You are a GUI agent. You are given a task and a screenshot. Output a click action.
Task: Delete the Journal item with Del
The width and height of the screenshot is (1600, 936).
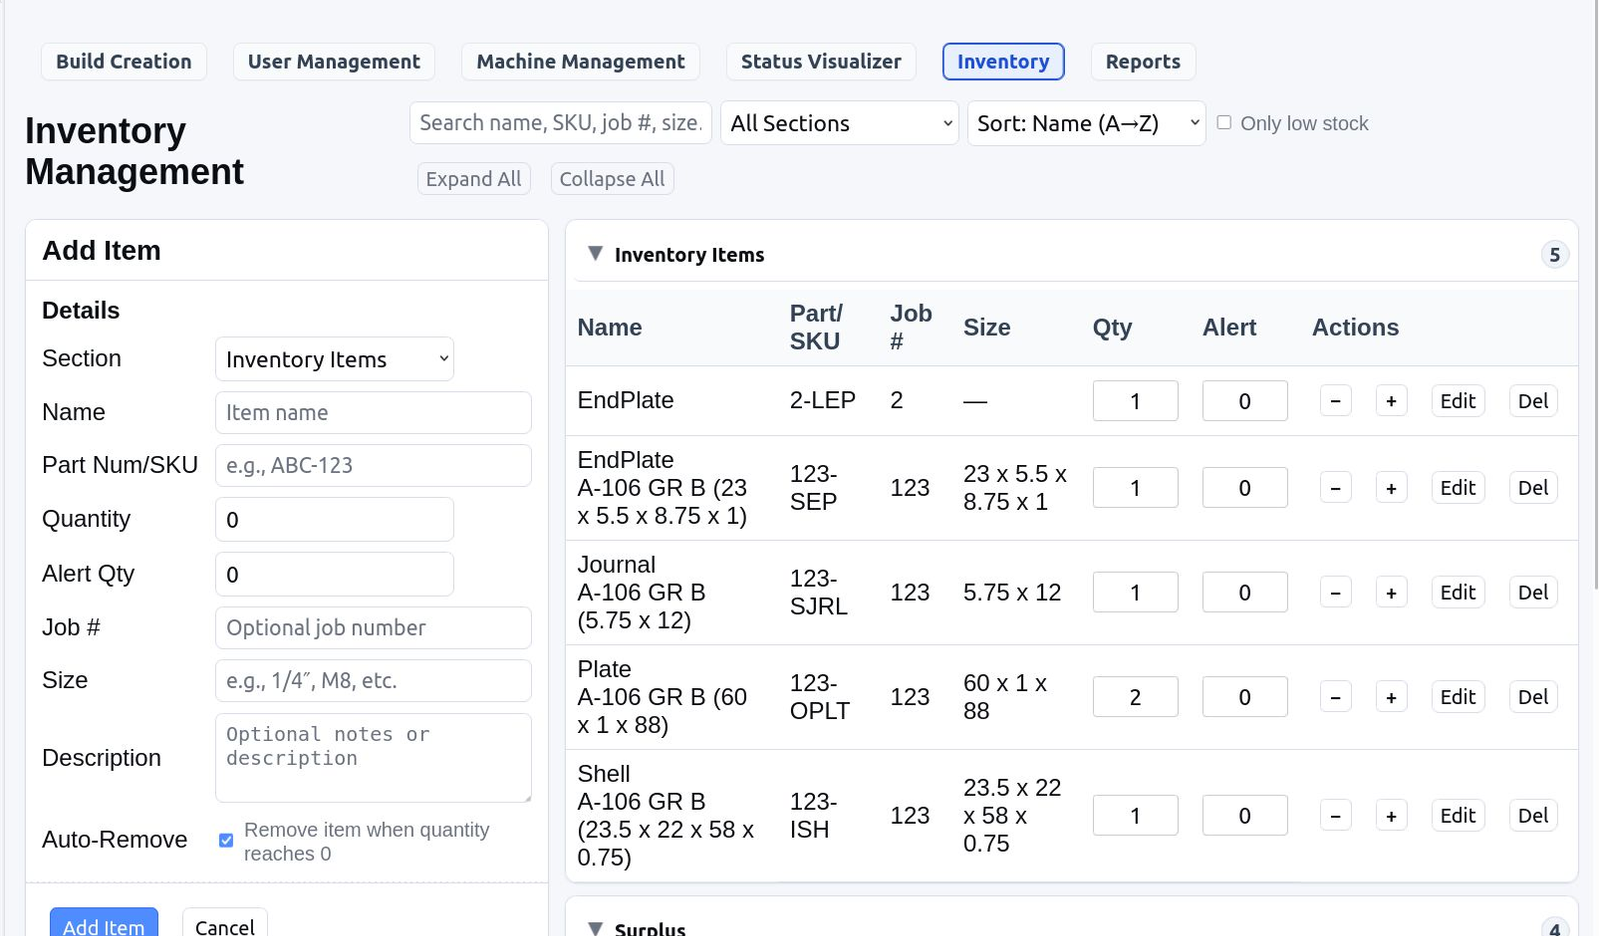pyautogui.click(x=1532, y=593)
